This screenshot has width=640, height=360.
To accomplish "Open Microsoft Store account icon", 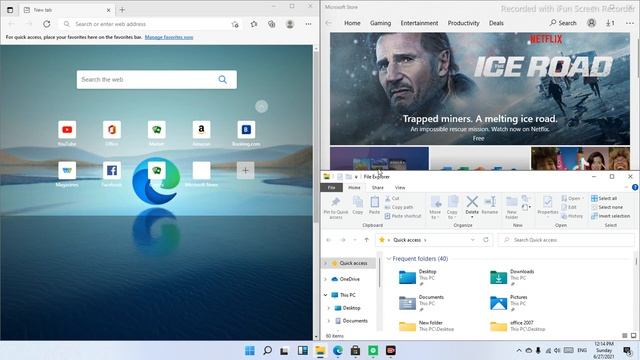I will [591, 23].
